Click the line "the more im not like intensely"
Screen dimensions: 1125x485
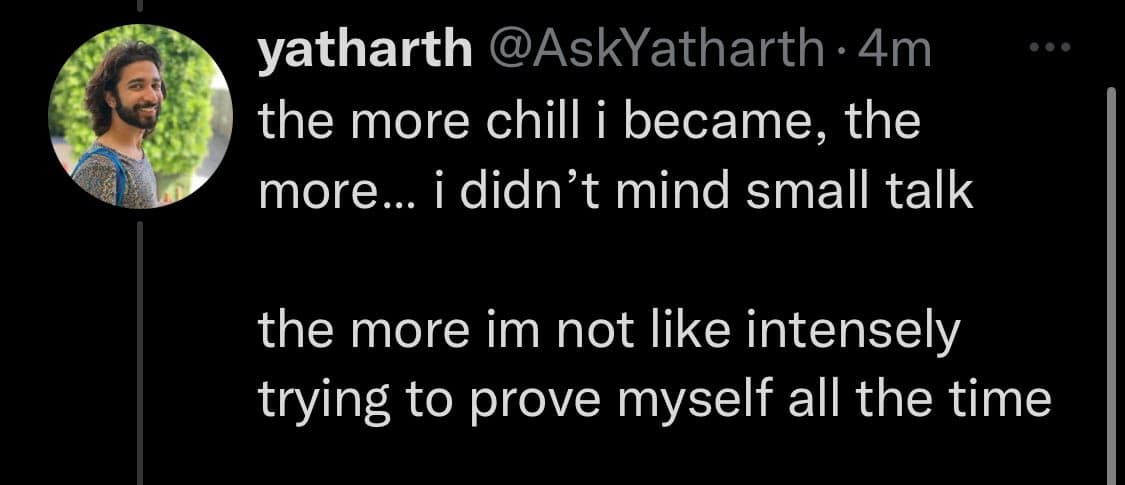coord(608,333)
